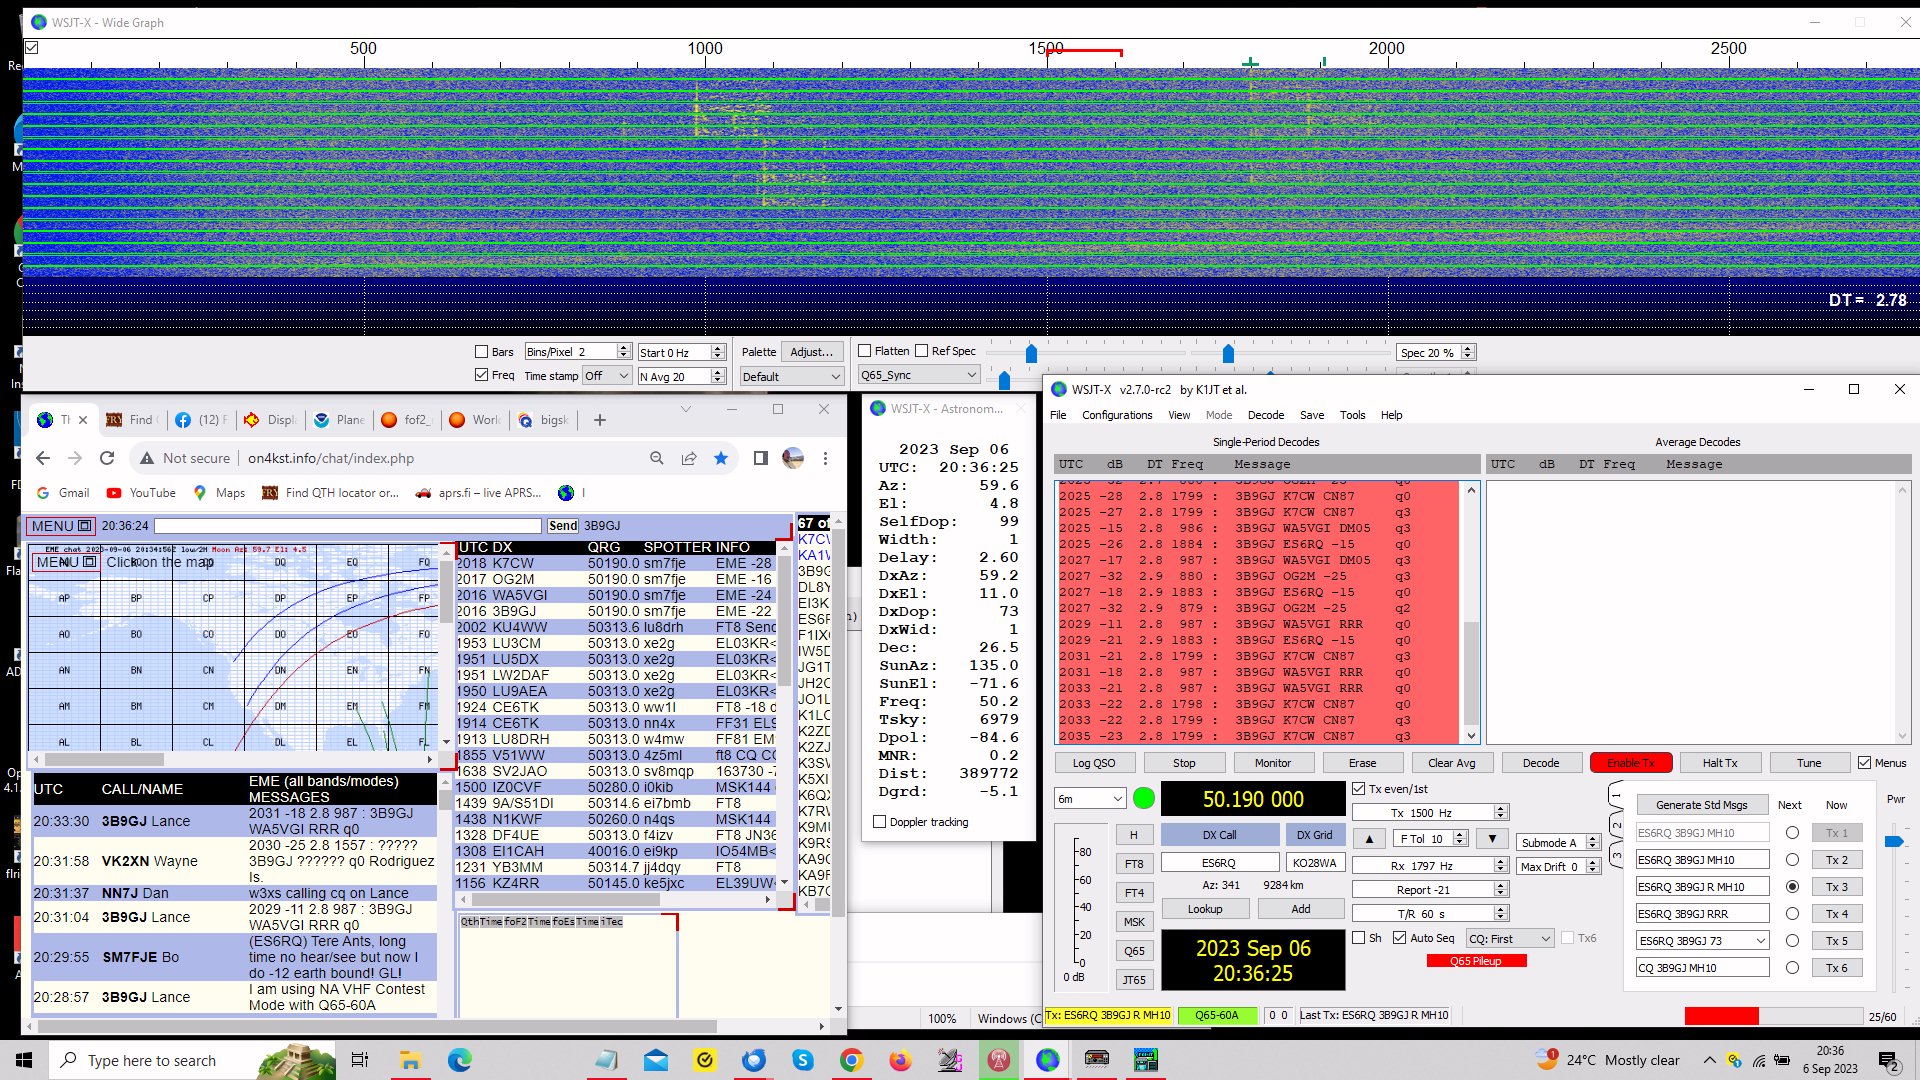1920x1080 pixels.
Task: Bookmark page with the star icon
Action: (721, 458)
